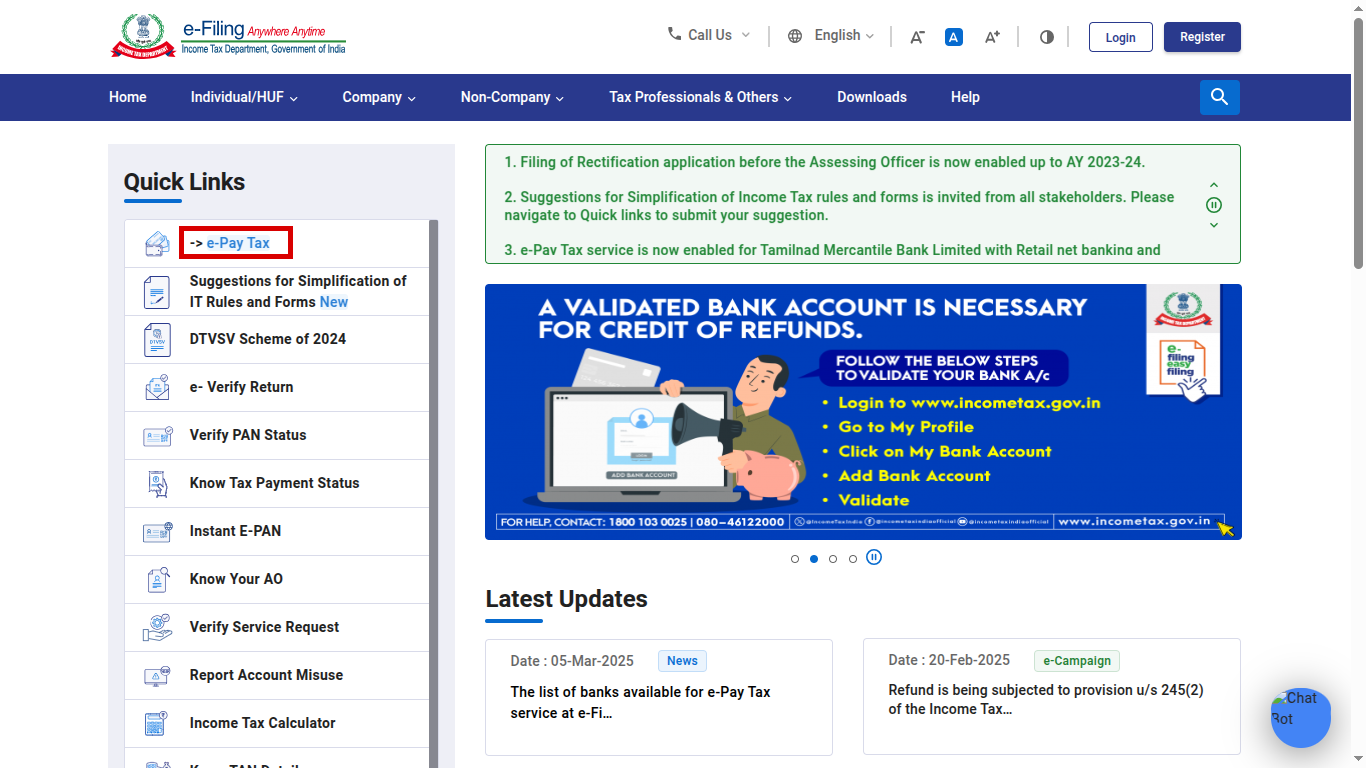The width and height of the screenshot is (1366, 768).
Task: Expand the Individual/HUF menu
Action: pyautogui.click(x=244, y=97)
